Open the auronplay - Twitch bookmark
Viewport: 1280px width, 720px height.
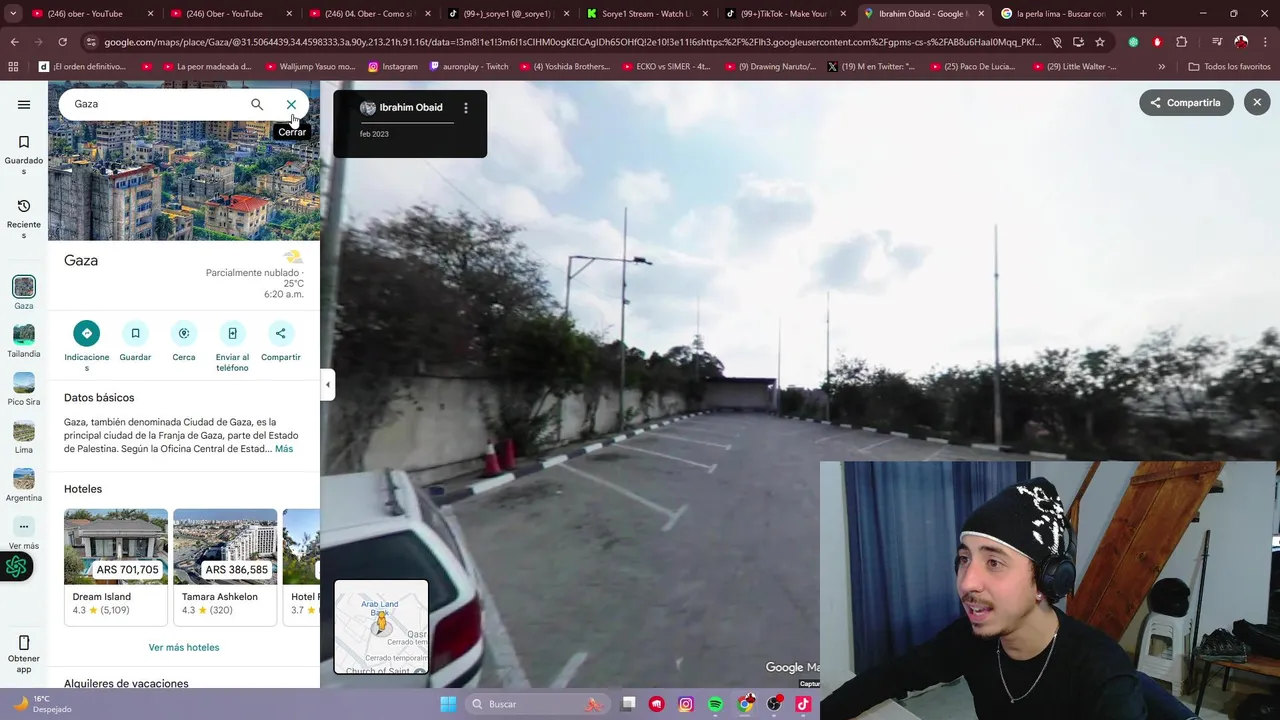[x=469, y=66]
